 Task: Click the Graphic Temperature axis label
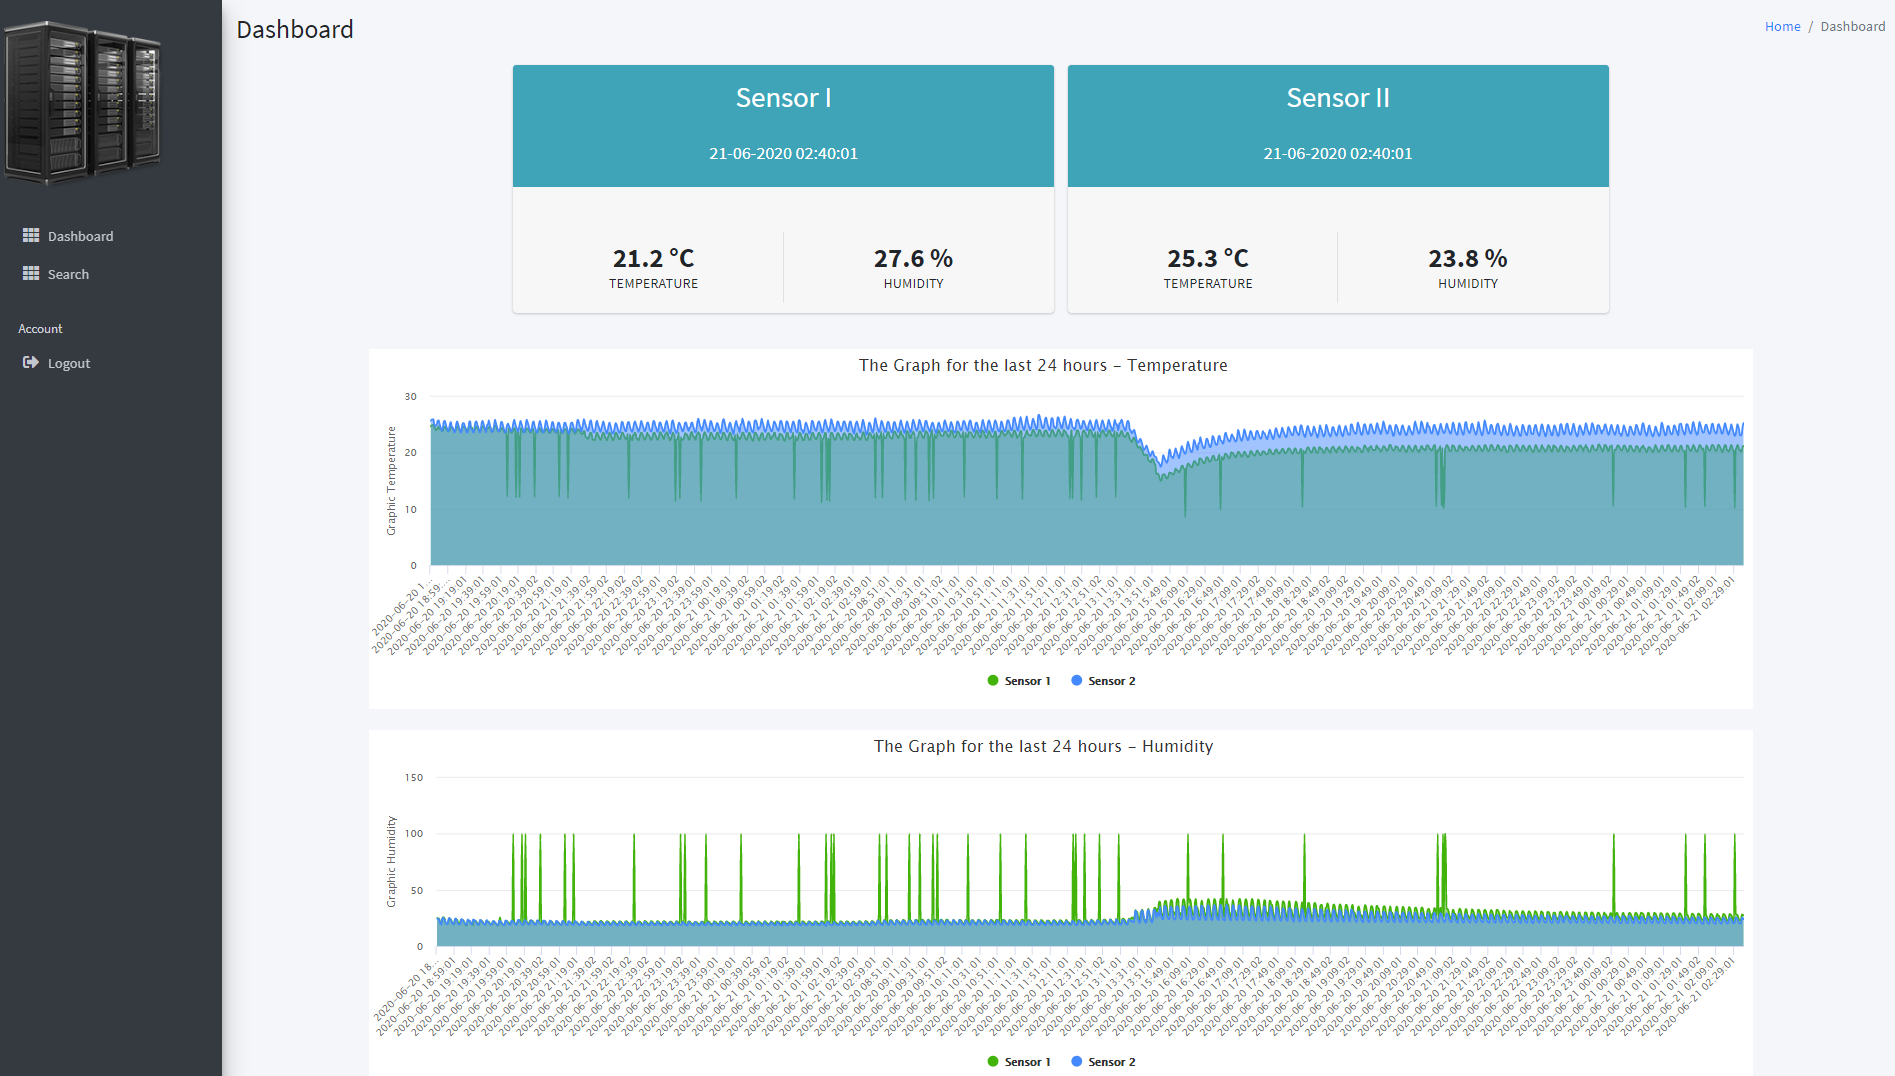(391, 481)
